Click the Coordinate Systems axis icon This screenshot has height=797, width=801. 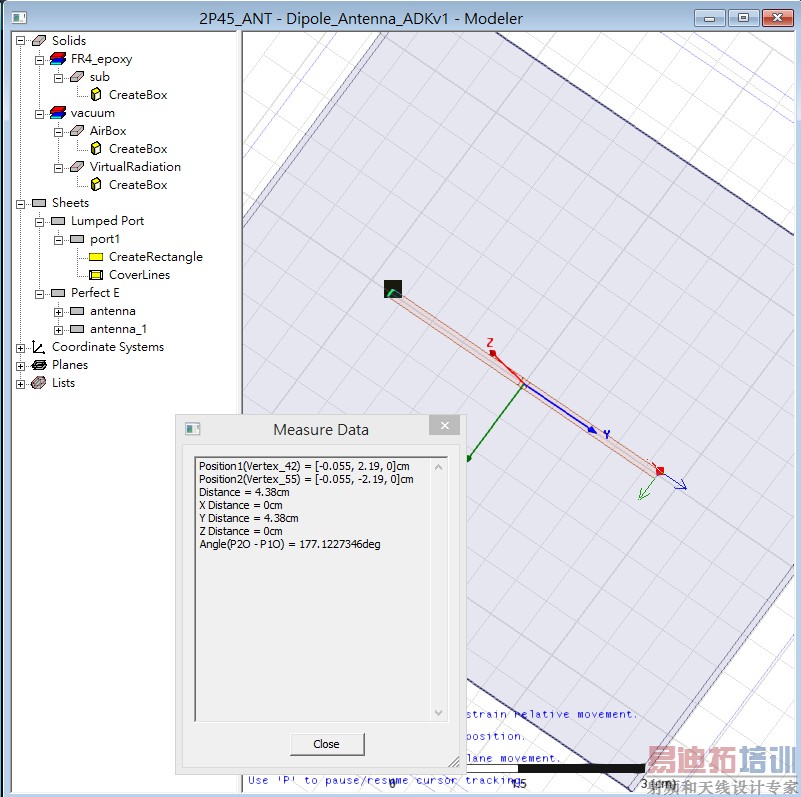point(39,347)
